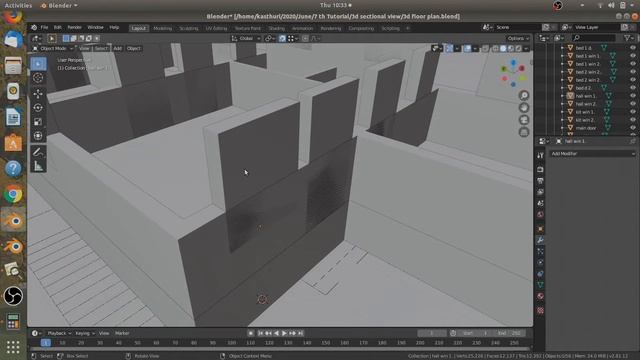
Task: Open the Tool properties tab
Action: click(x=540, y=156)
